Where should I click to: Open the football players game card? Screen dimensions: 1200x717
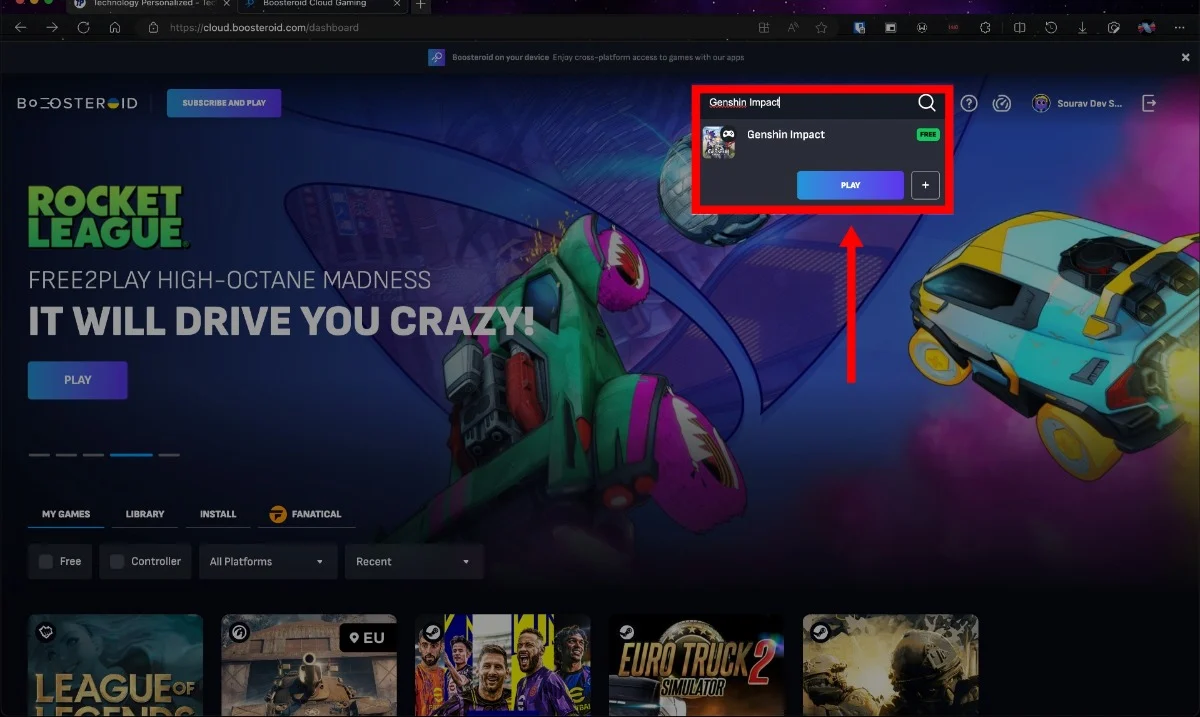tap(502, 665)
